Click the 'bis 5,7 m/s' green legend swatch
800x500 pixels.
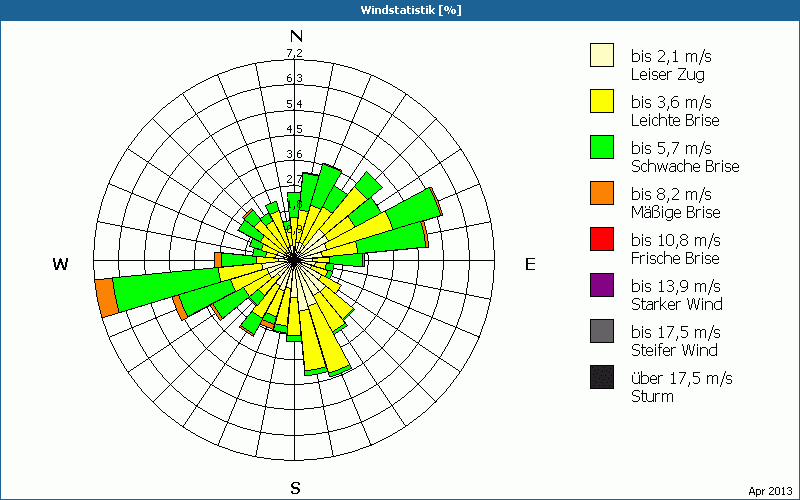click(x=602, y=147)
